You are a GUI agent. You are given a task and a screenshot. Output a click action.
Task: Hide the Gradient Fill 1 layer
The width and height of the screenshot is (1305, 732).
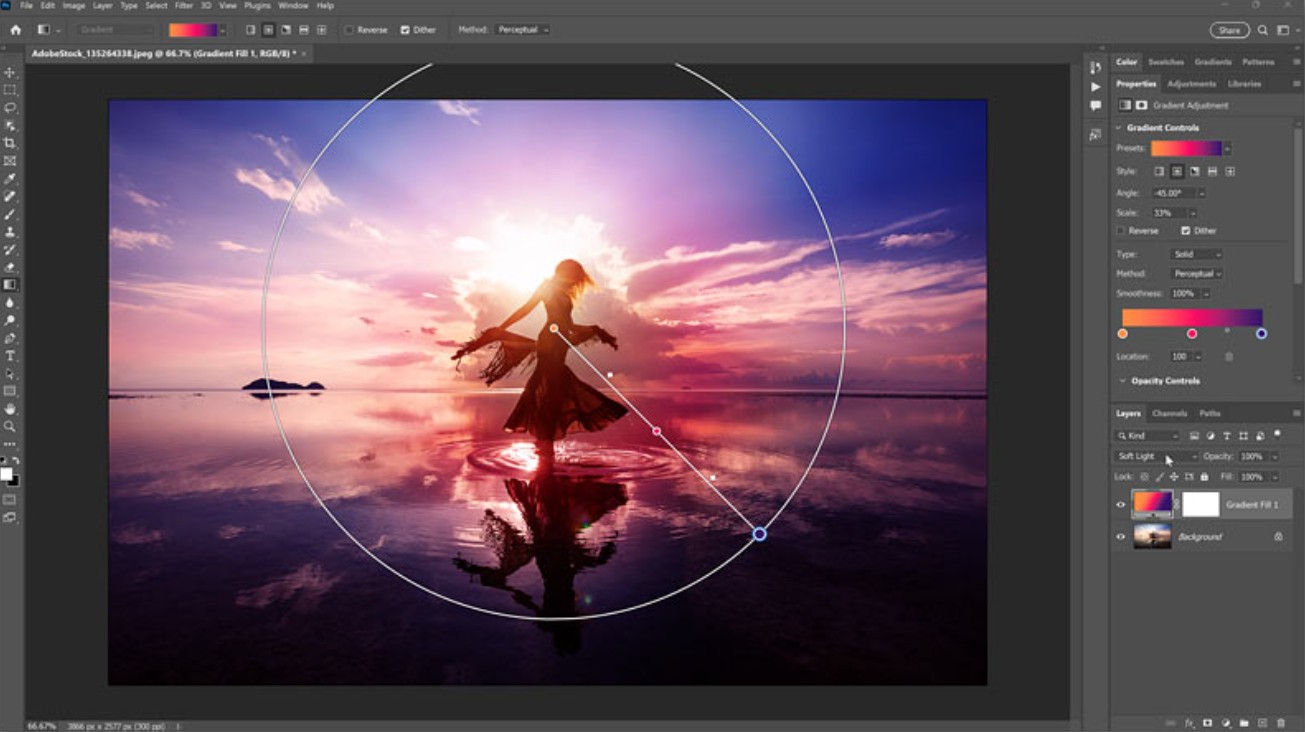1120,505
